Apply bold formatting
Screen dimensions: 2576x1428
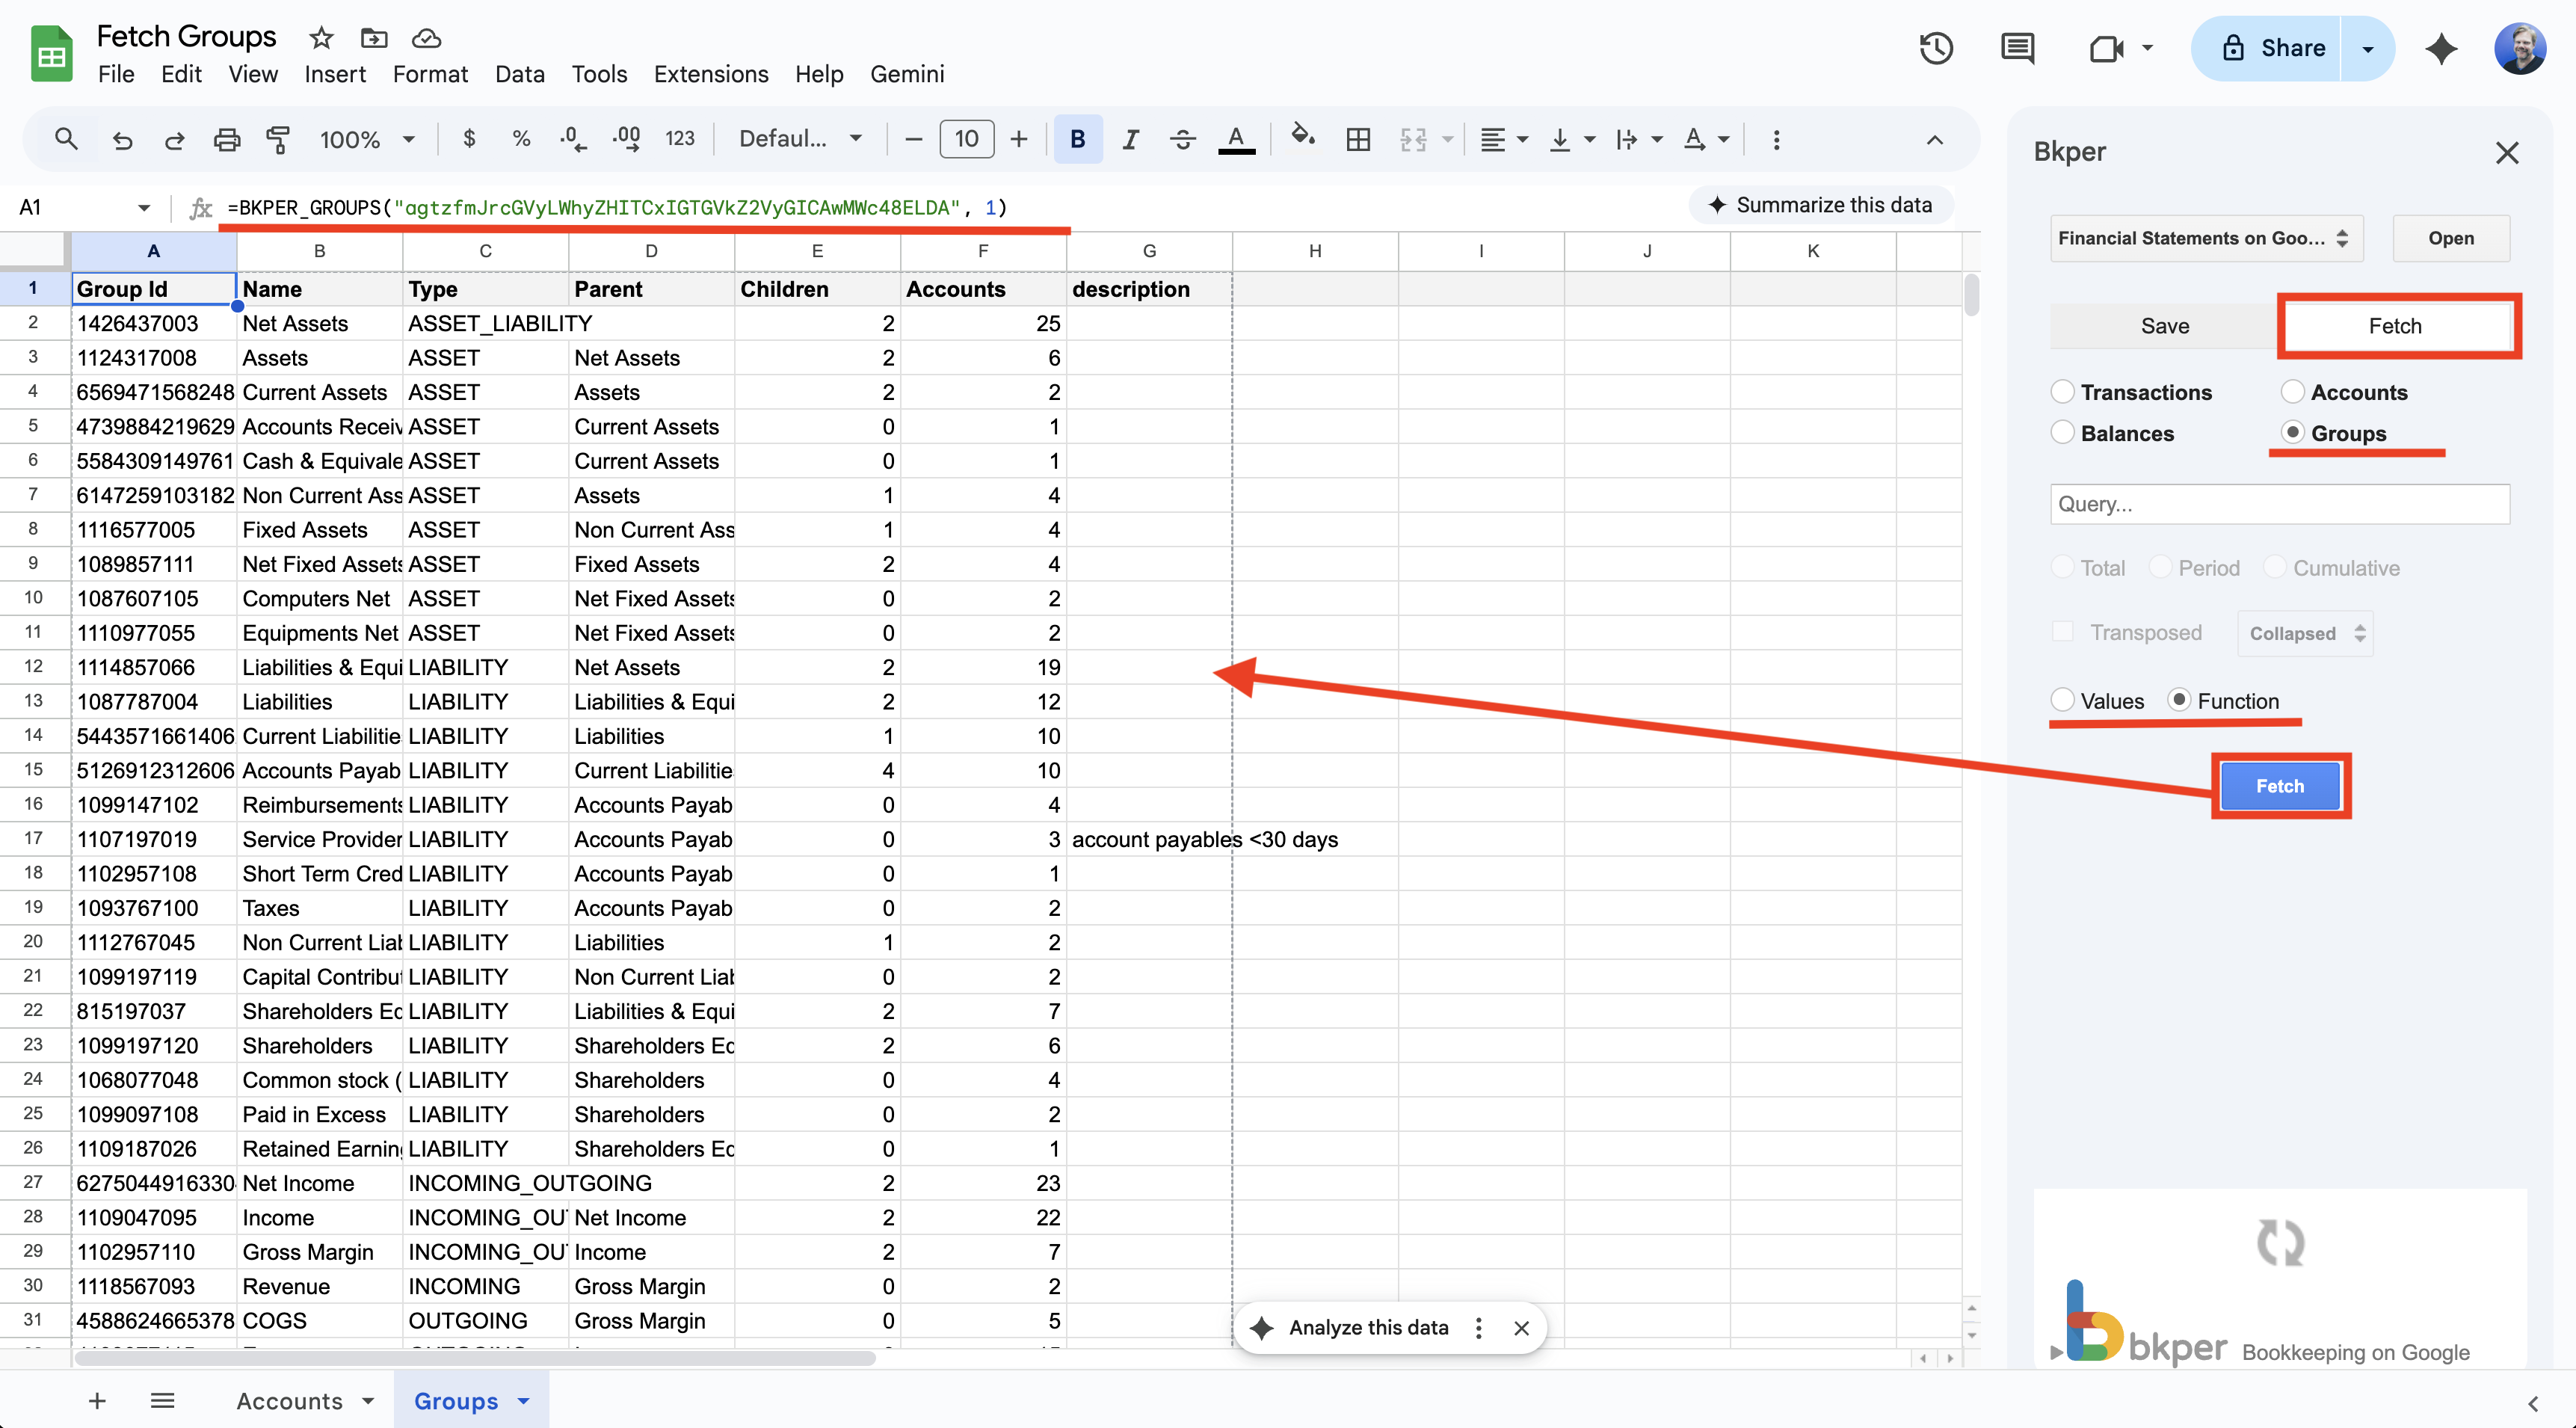click(x=1078, y=139)
